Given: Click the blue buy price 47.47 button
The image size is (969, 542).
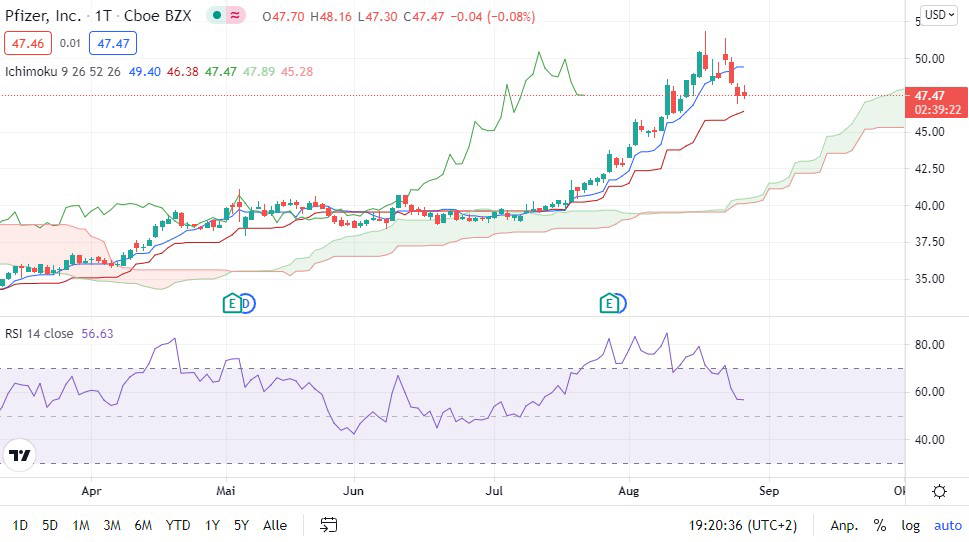Looking at the screenshot, I should click(x=113, y=43).
